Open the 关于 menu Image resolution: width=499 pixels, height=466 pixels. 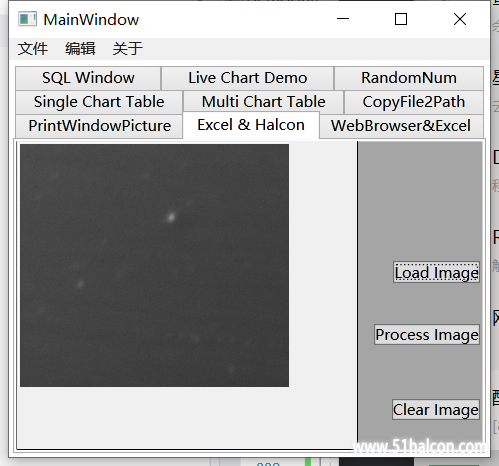pos(128,49)
